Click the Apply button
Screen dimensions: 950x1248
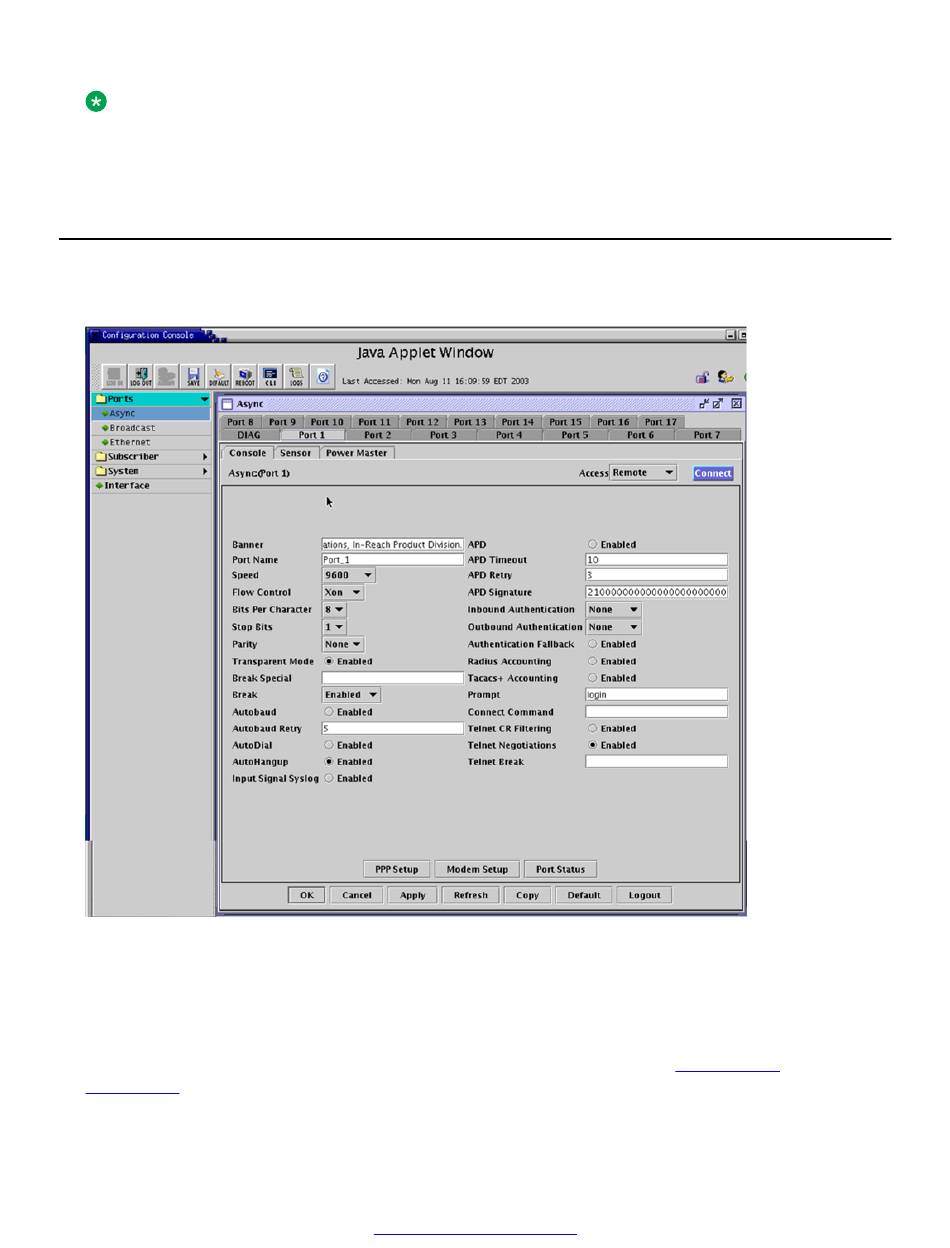click(413, 895)
